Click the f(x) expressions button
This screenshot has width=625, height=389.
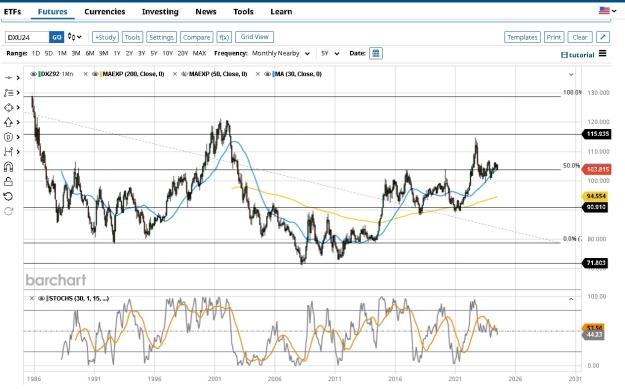[x=224, y=37]
